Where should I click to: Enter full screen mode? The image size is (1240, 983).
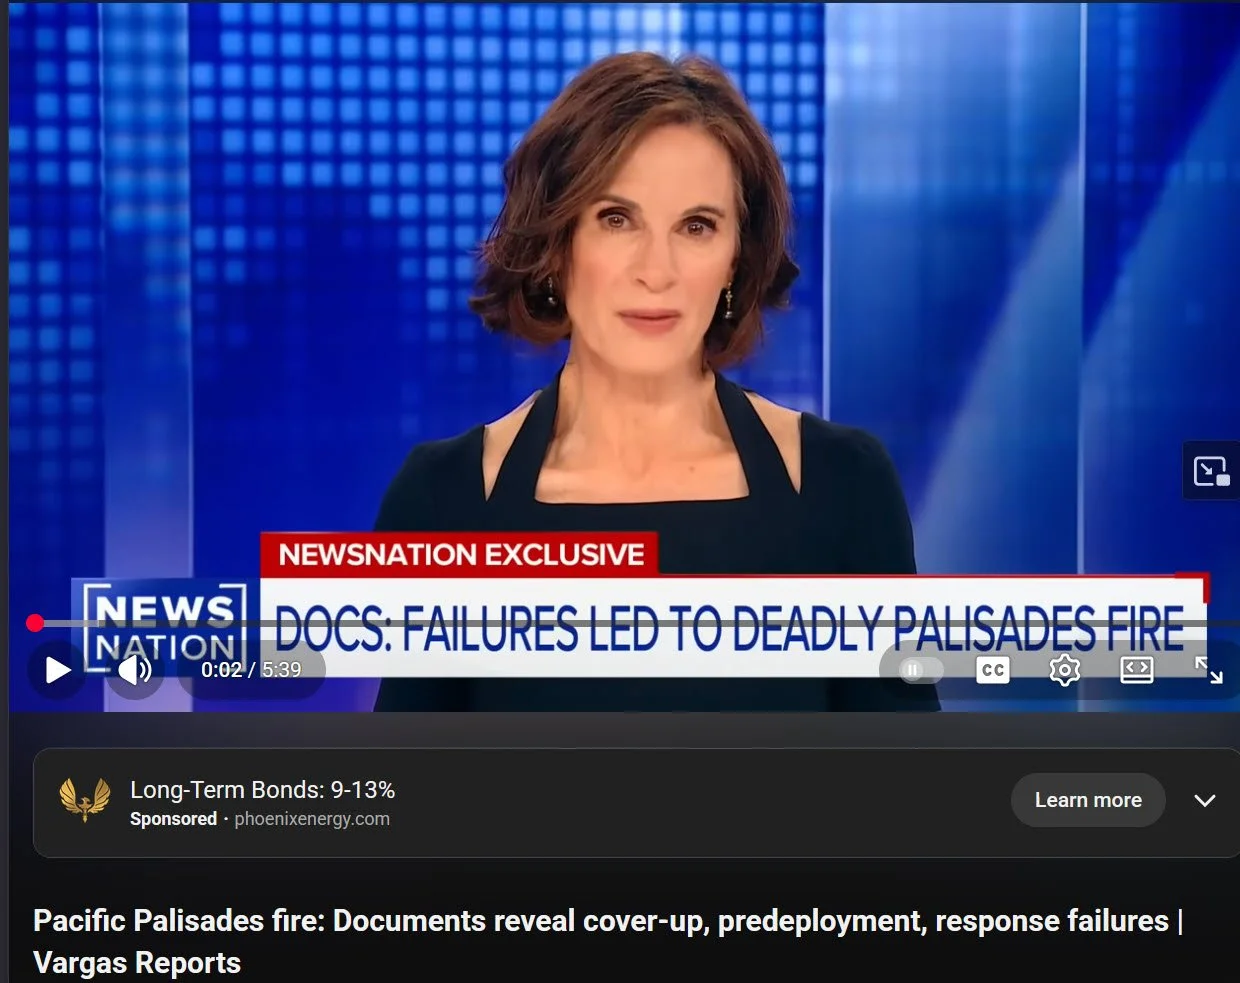click(1208, 670)
